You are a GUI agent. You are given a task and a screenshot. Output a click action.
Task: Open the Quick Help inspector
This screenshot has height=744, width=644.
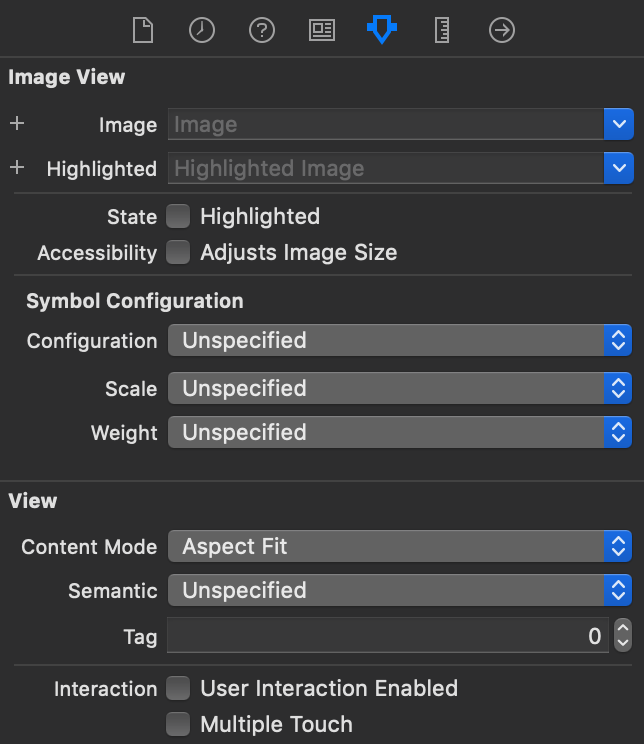pos(262,30)
